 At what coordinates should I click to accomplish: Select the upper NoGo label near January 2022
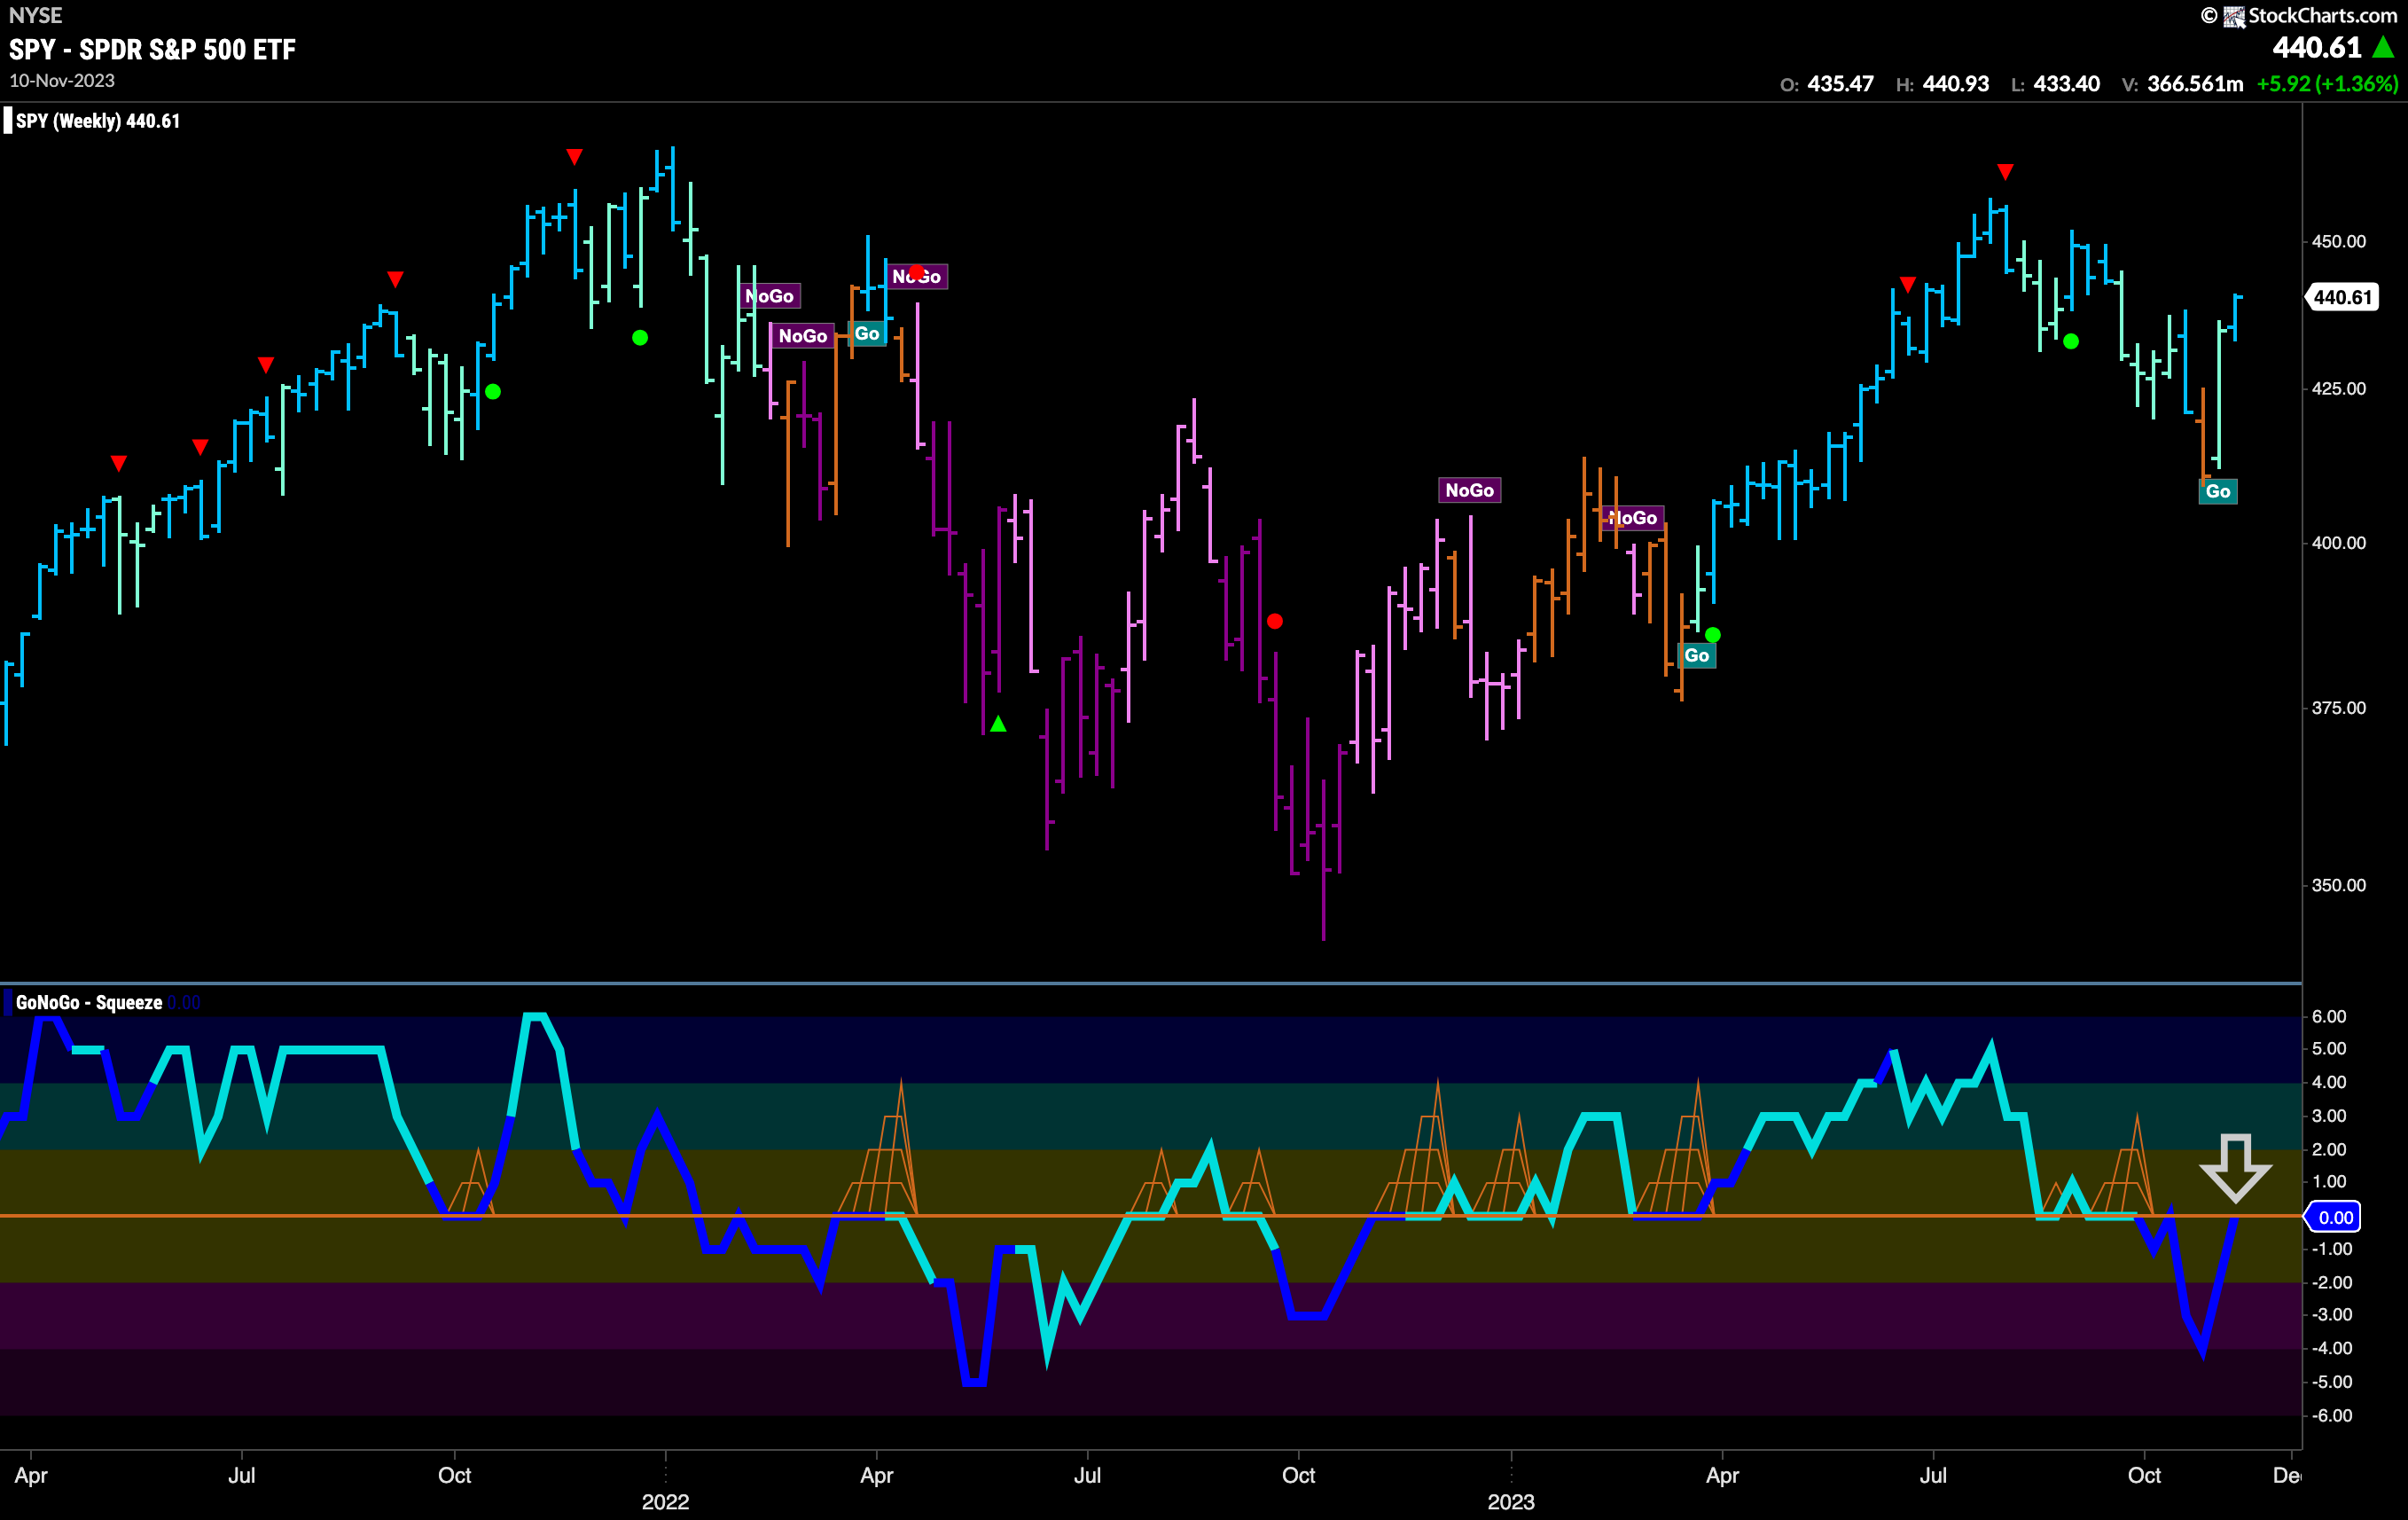click(x=770, y=296)
